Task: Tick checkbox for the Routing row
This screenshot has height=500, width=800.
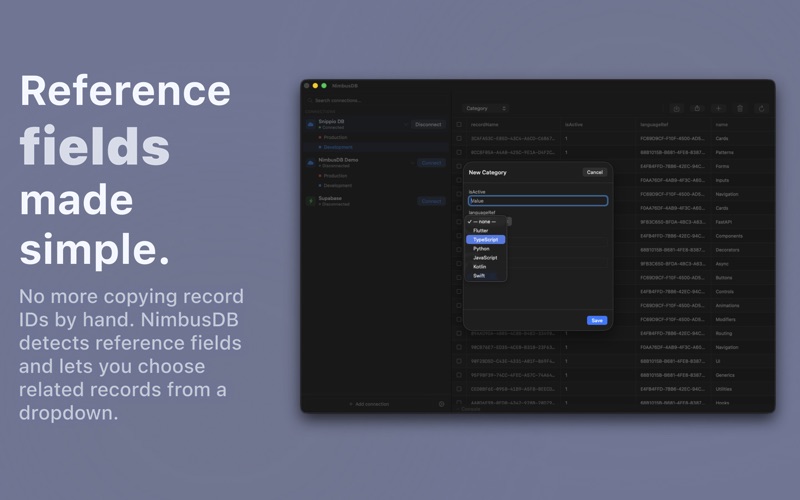Action: click(x=459, y=333)
